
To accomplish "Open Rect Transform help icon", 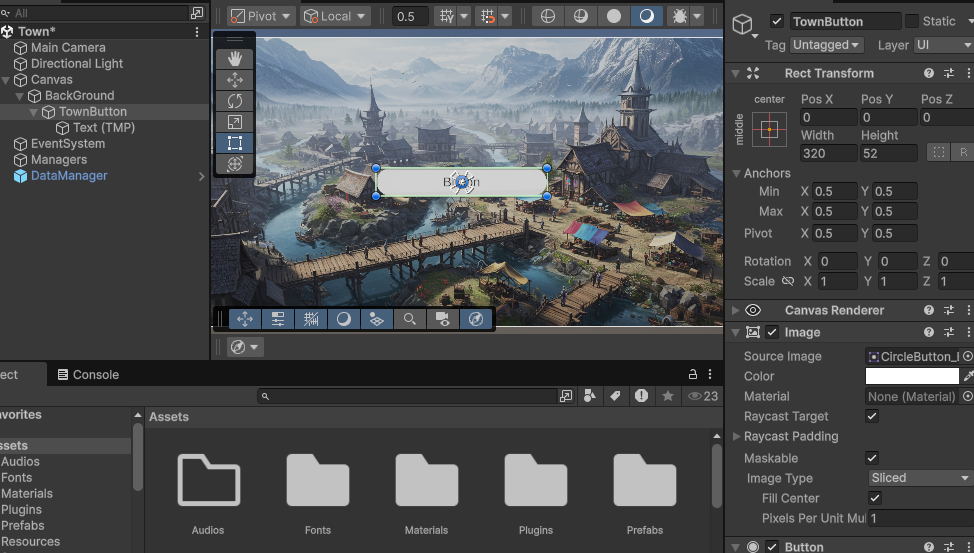I will pyautogui.click(x=929, y=73).
